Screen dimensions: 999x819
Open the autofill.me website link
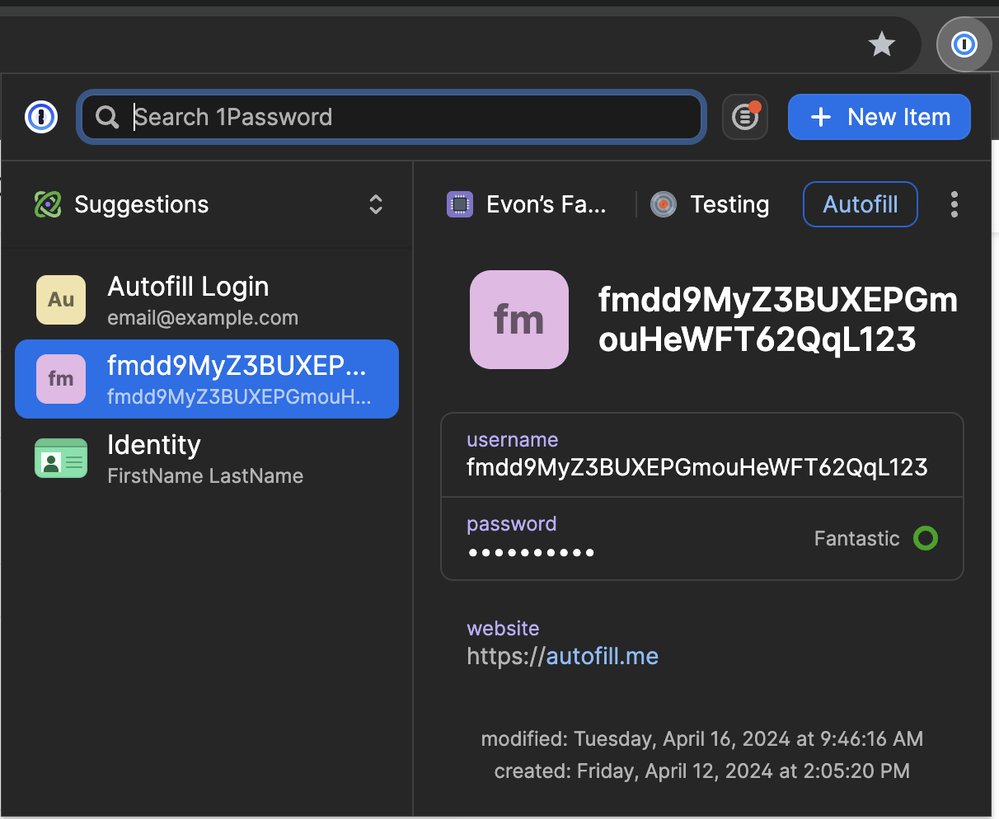602,656
